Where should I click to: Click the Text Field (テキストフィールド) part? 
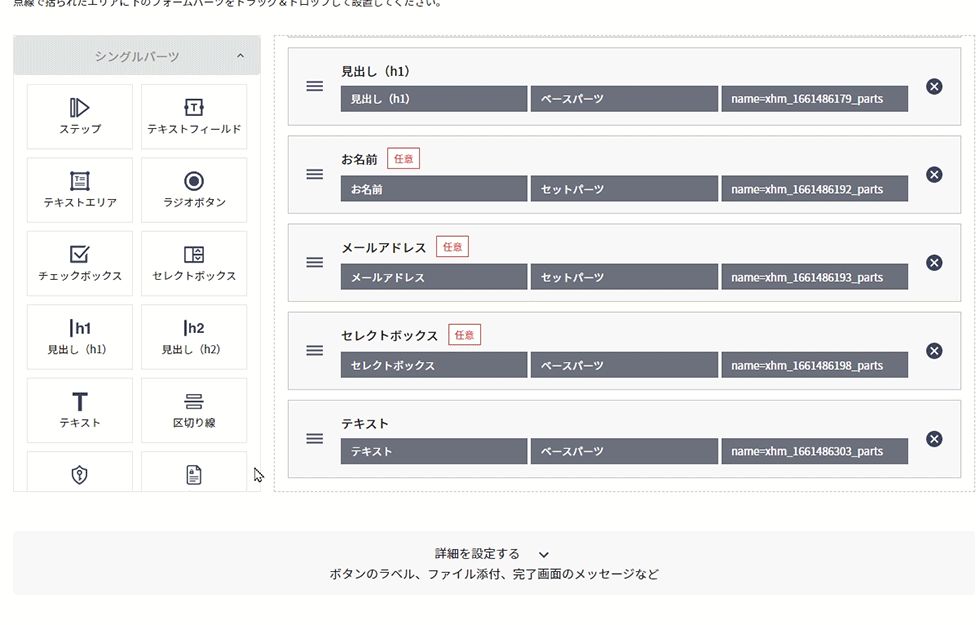(x=194, y=116)
